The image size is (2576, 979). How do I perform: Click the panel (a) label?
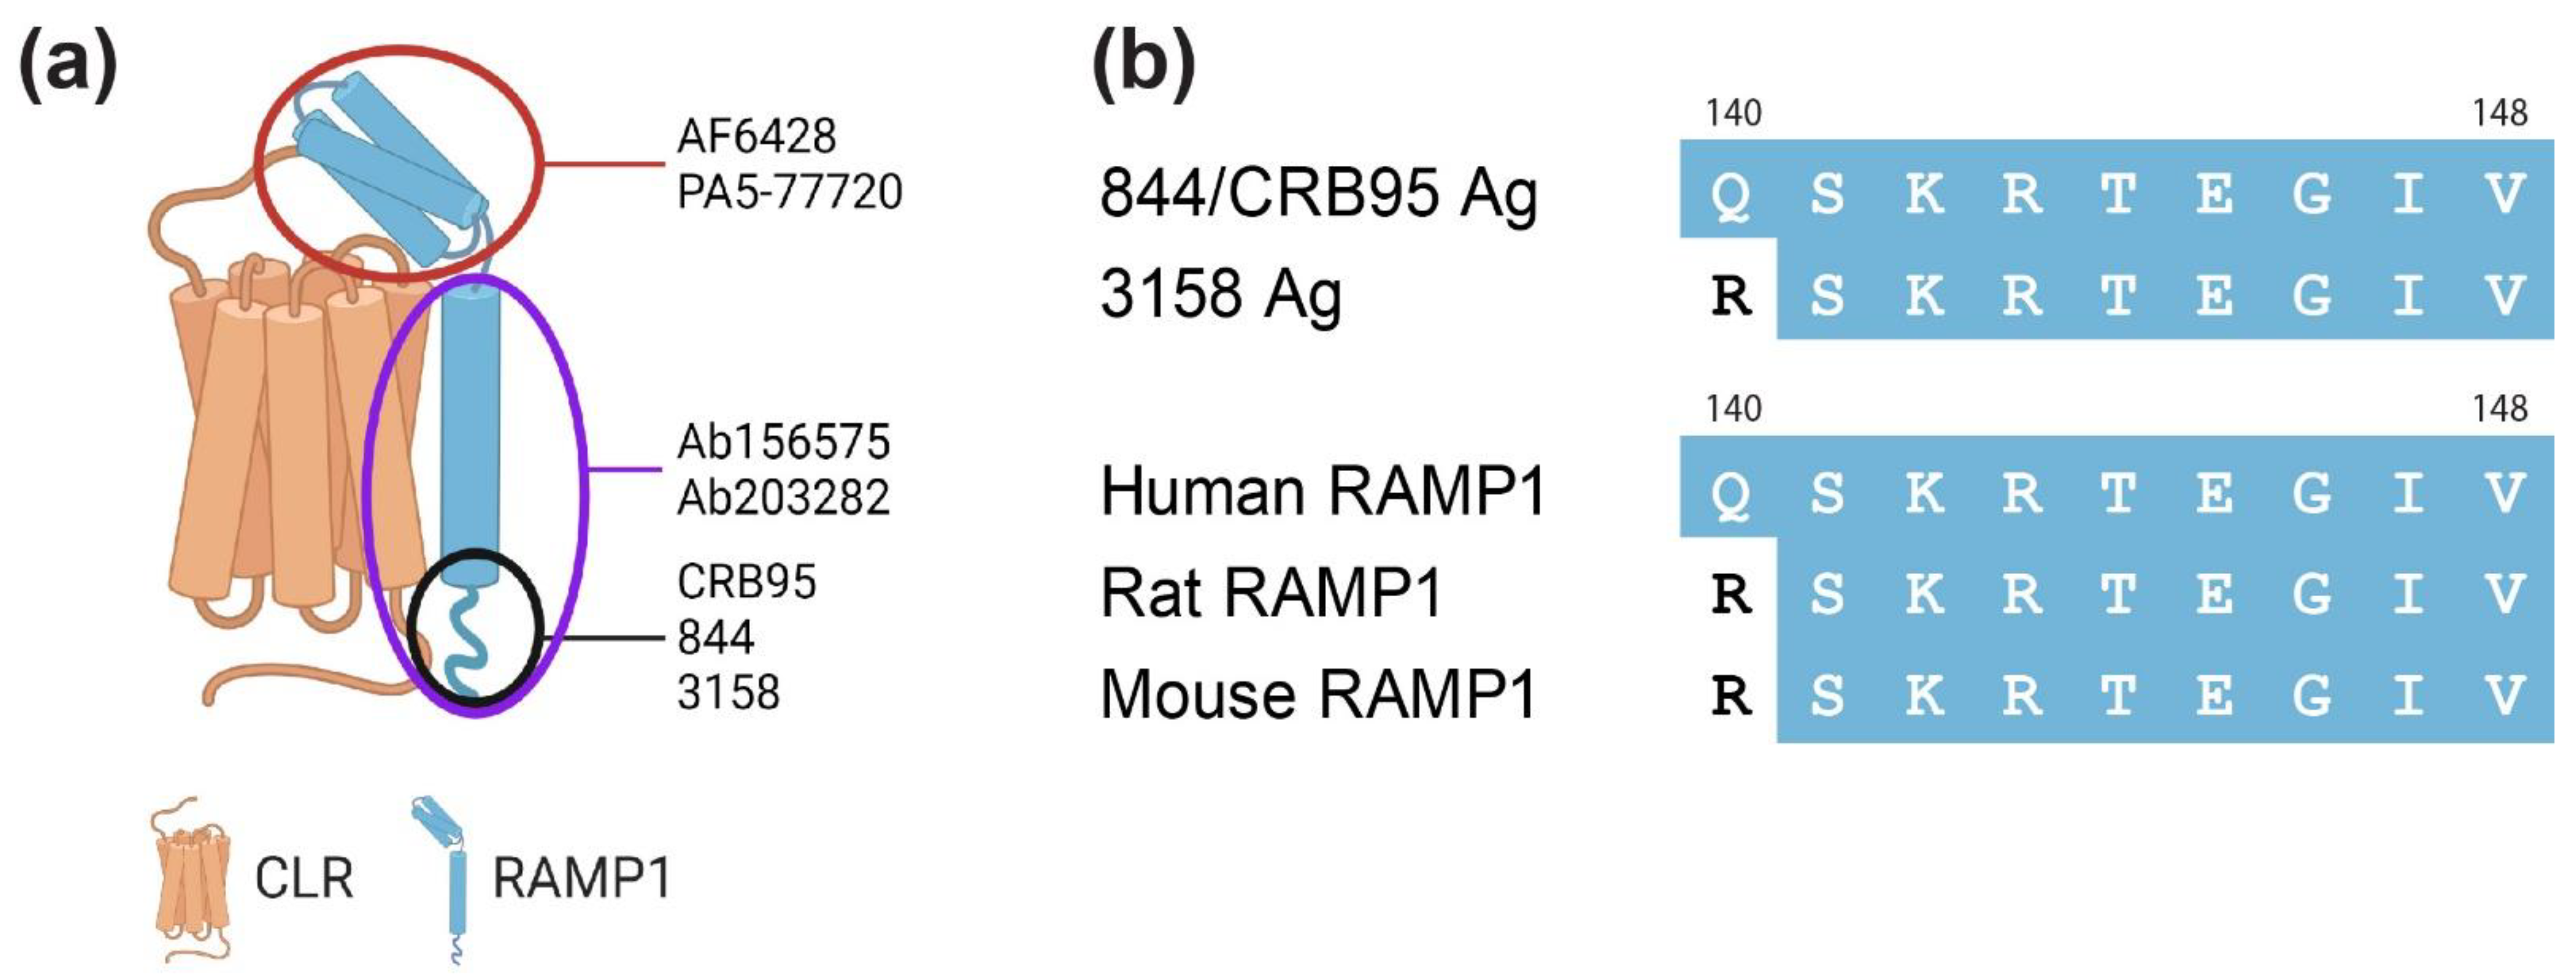pyautogui.click(x=68, y=65)
